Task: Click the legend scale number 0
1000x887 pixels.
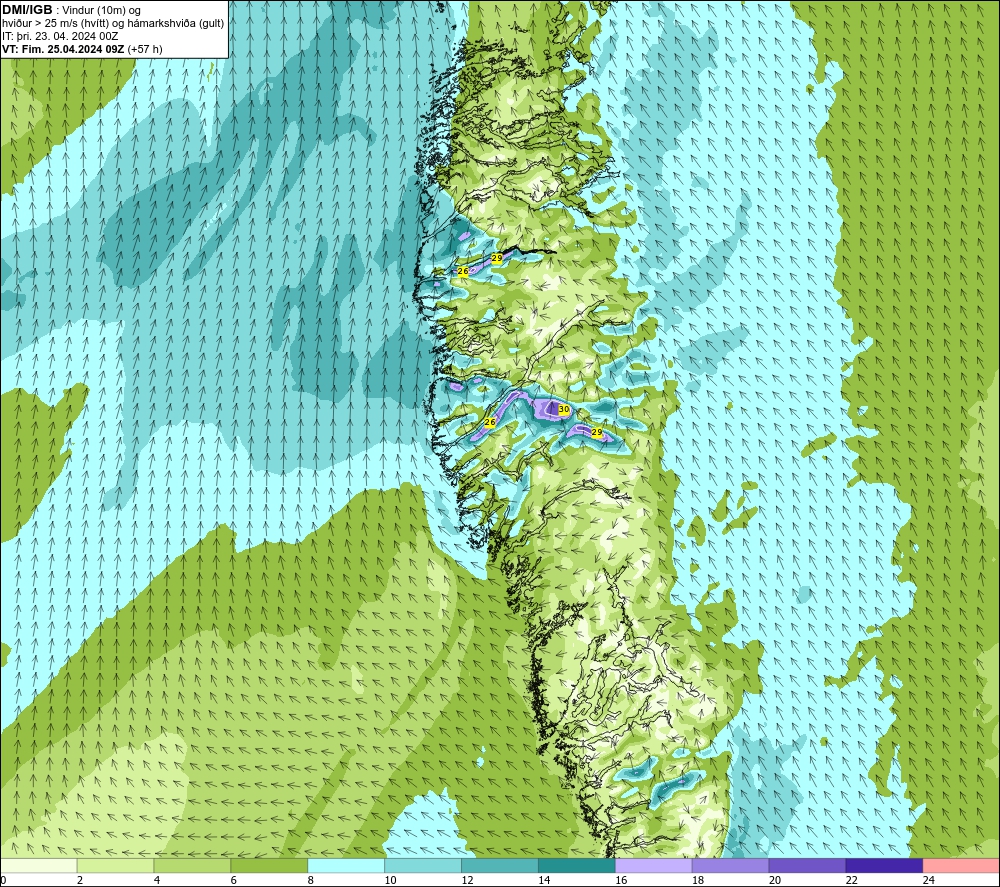Action: [x=3, y=880]
